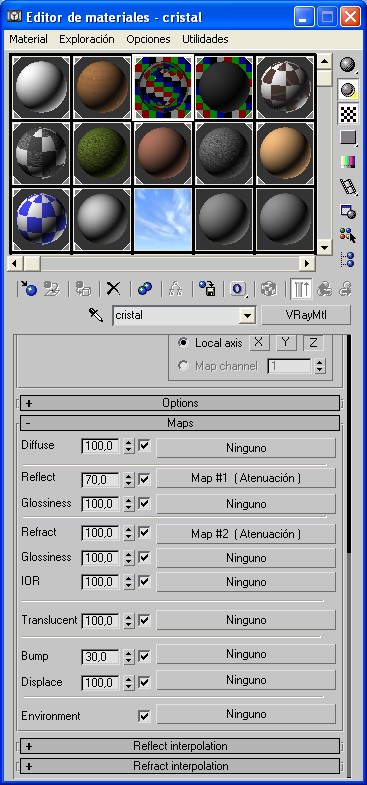The height and width of the screenshot is (785, 367).
Task: Click the Environment map Ninguno button
Action: 246,714
